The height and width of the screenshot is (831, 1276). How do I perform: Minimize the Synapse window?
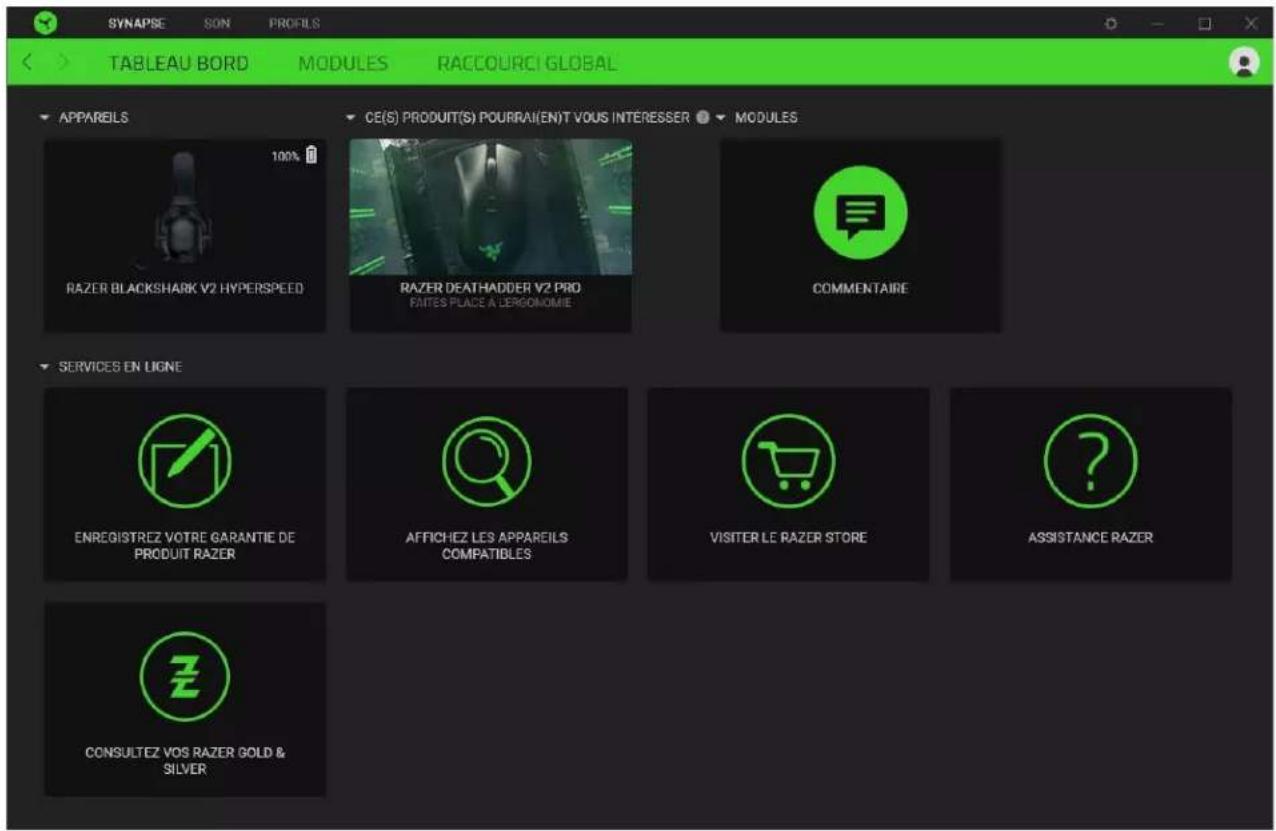(1159, 23)
